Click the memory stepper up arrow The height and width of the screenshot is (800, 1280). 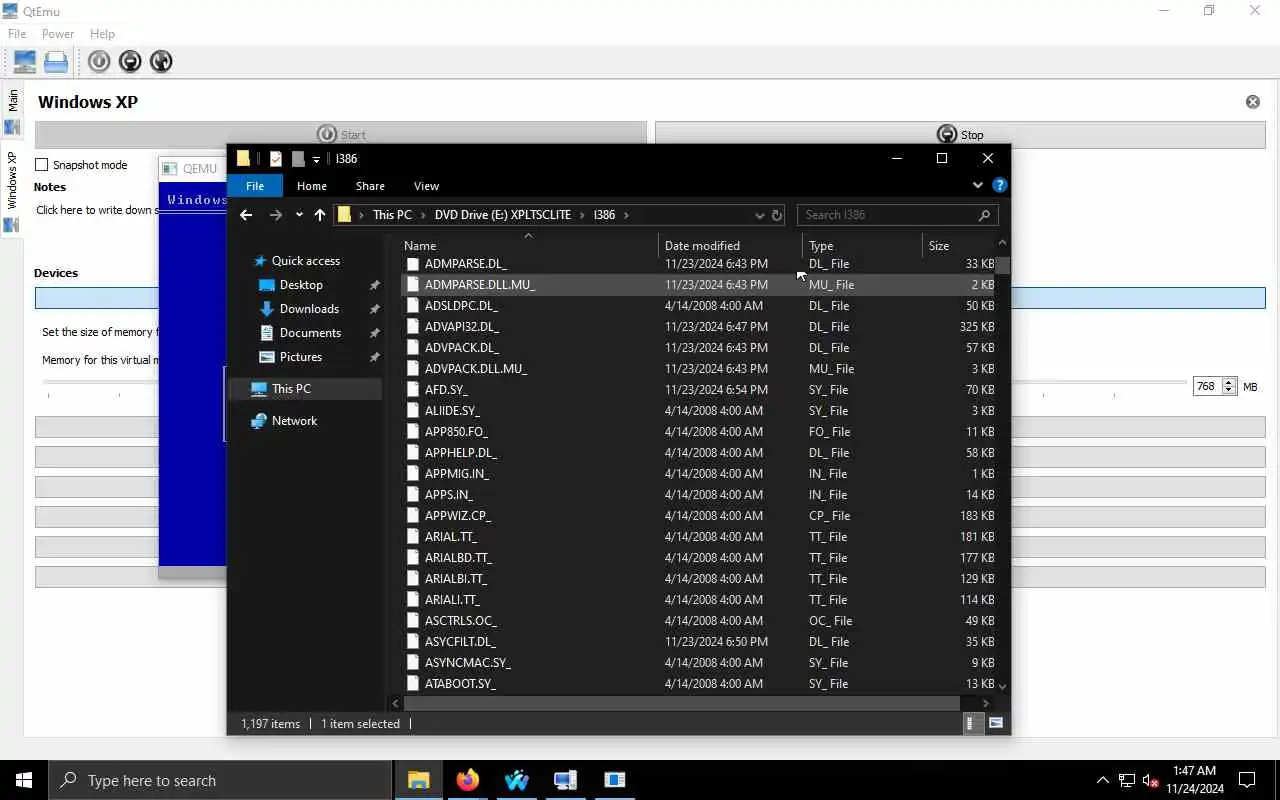1230,382
